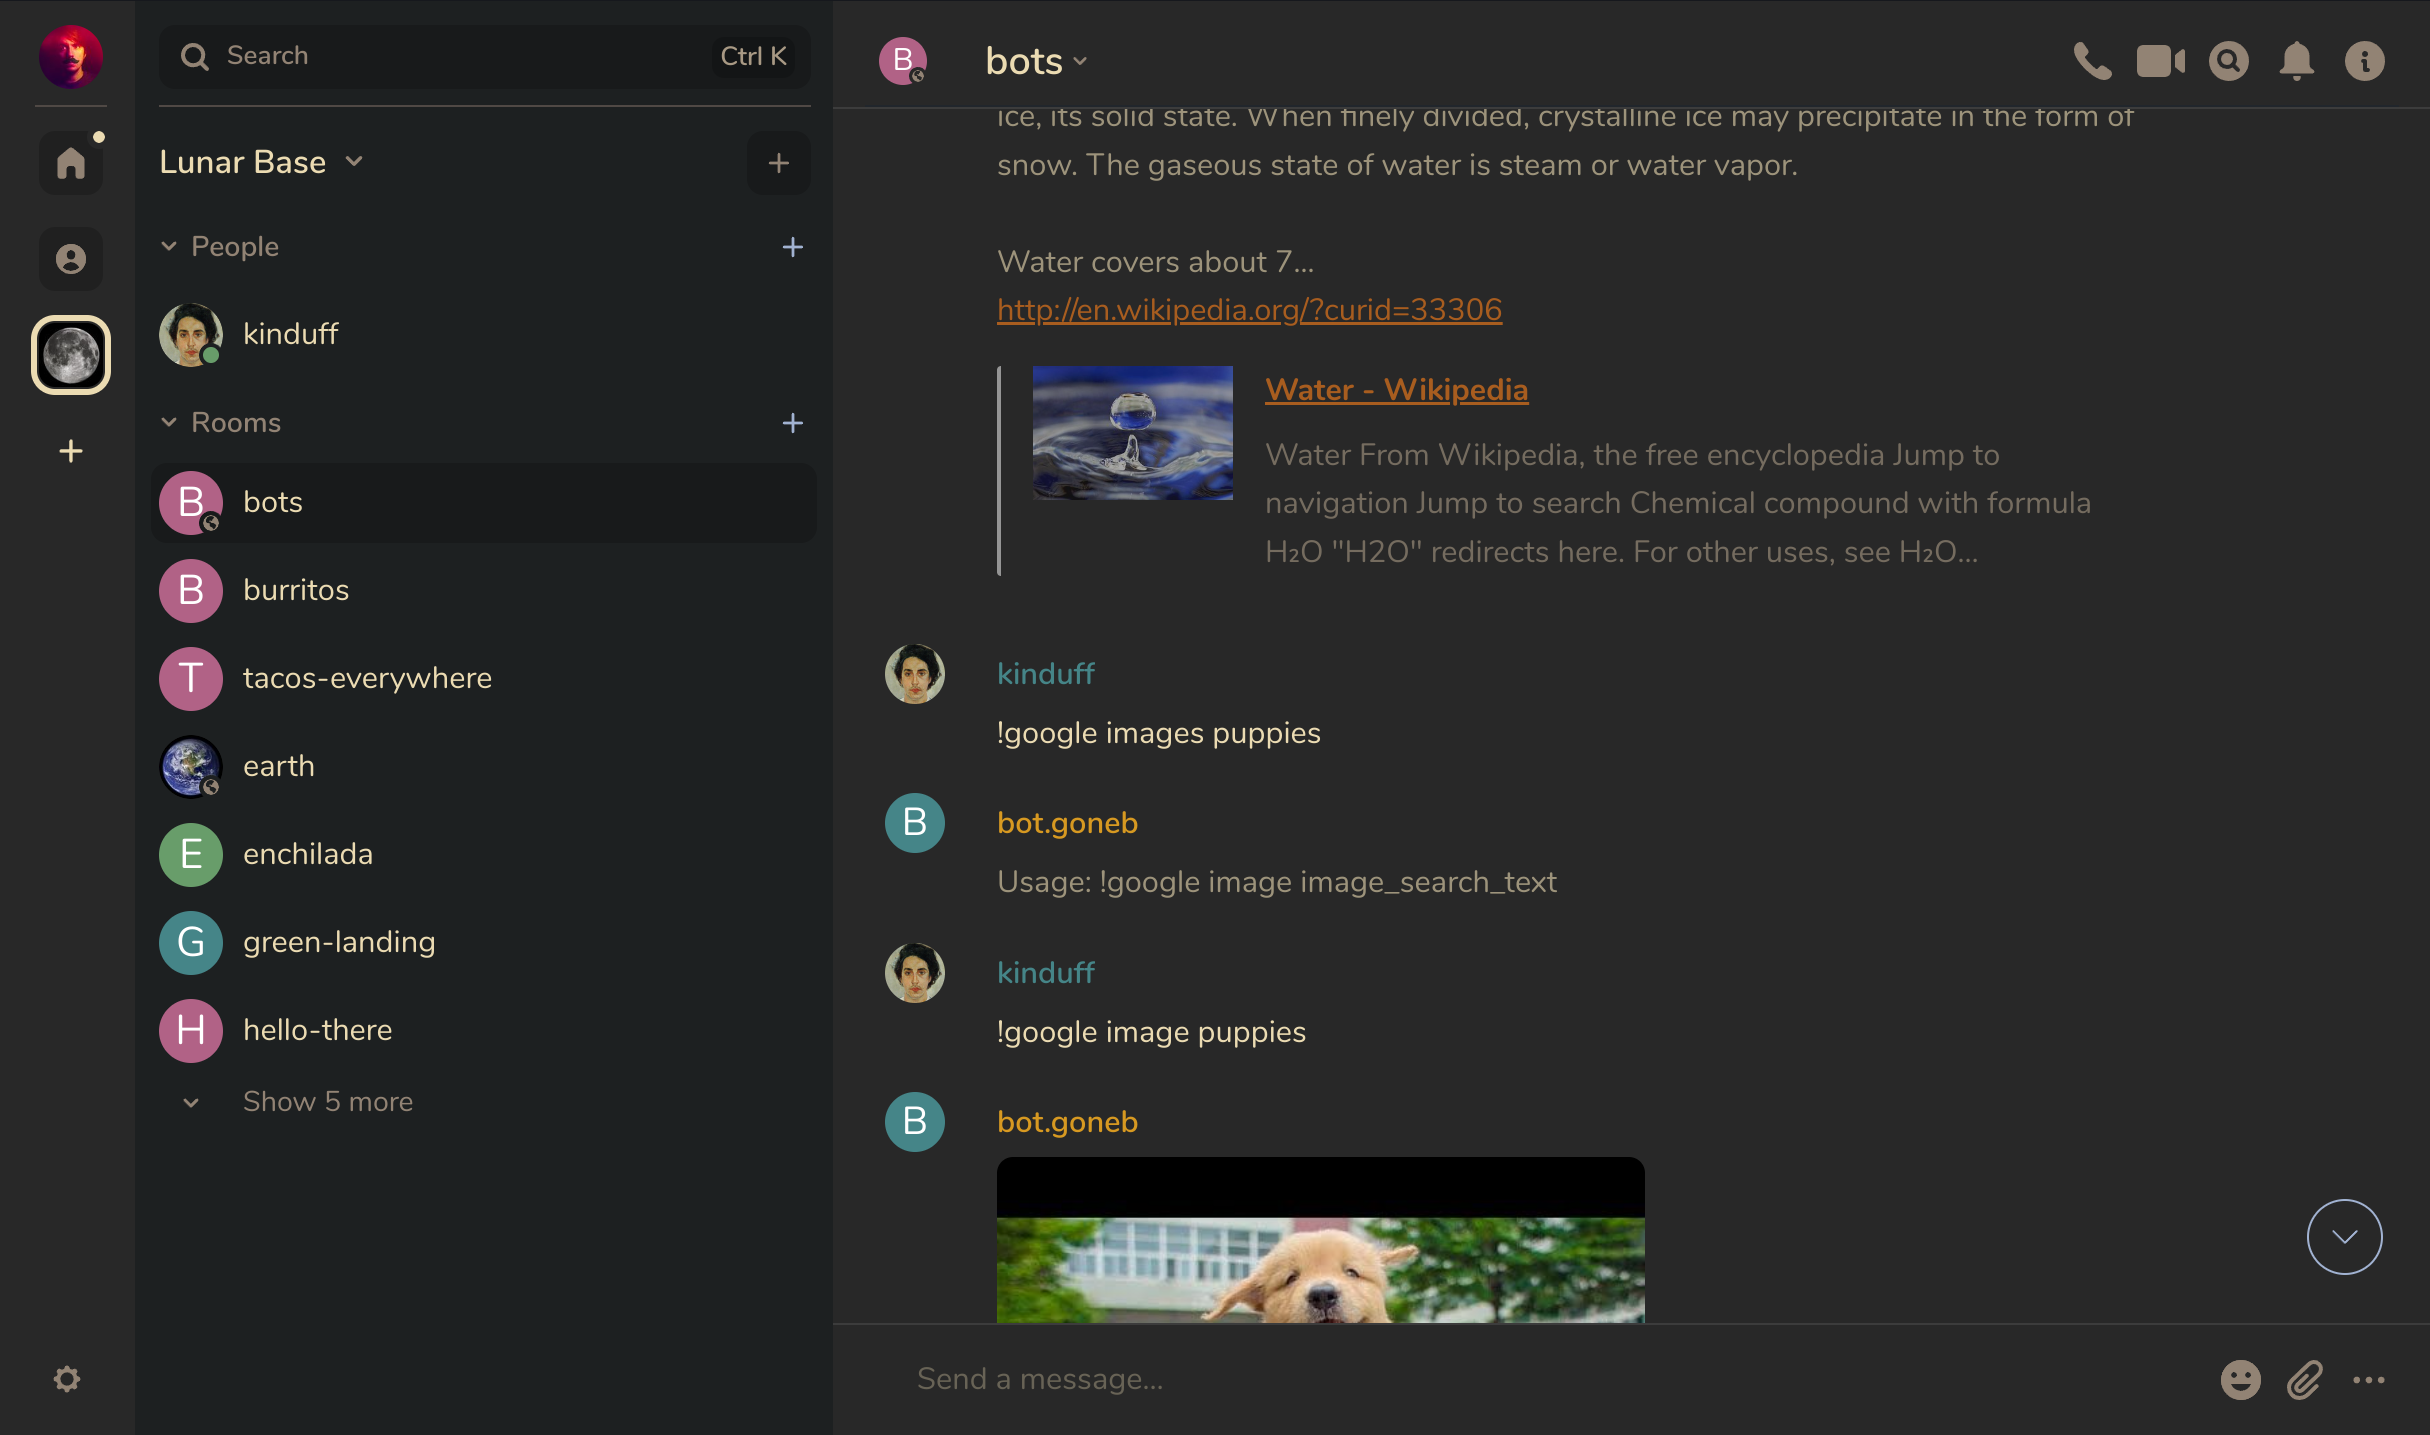Open room search from the header

click(x=2228, y=61)
